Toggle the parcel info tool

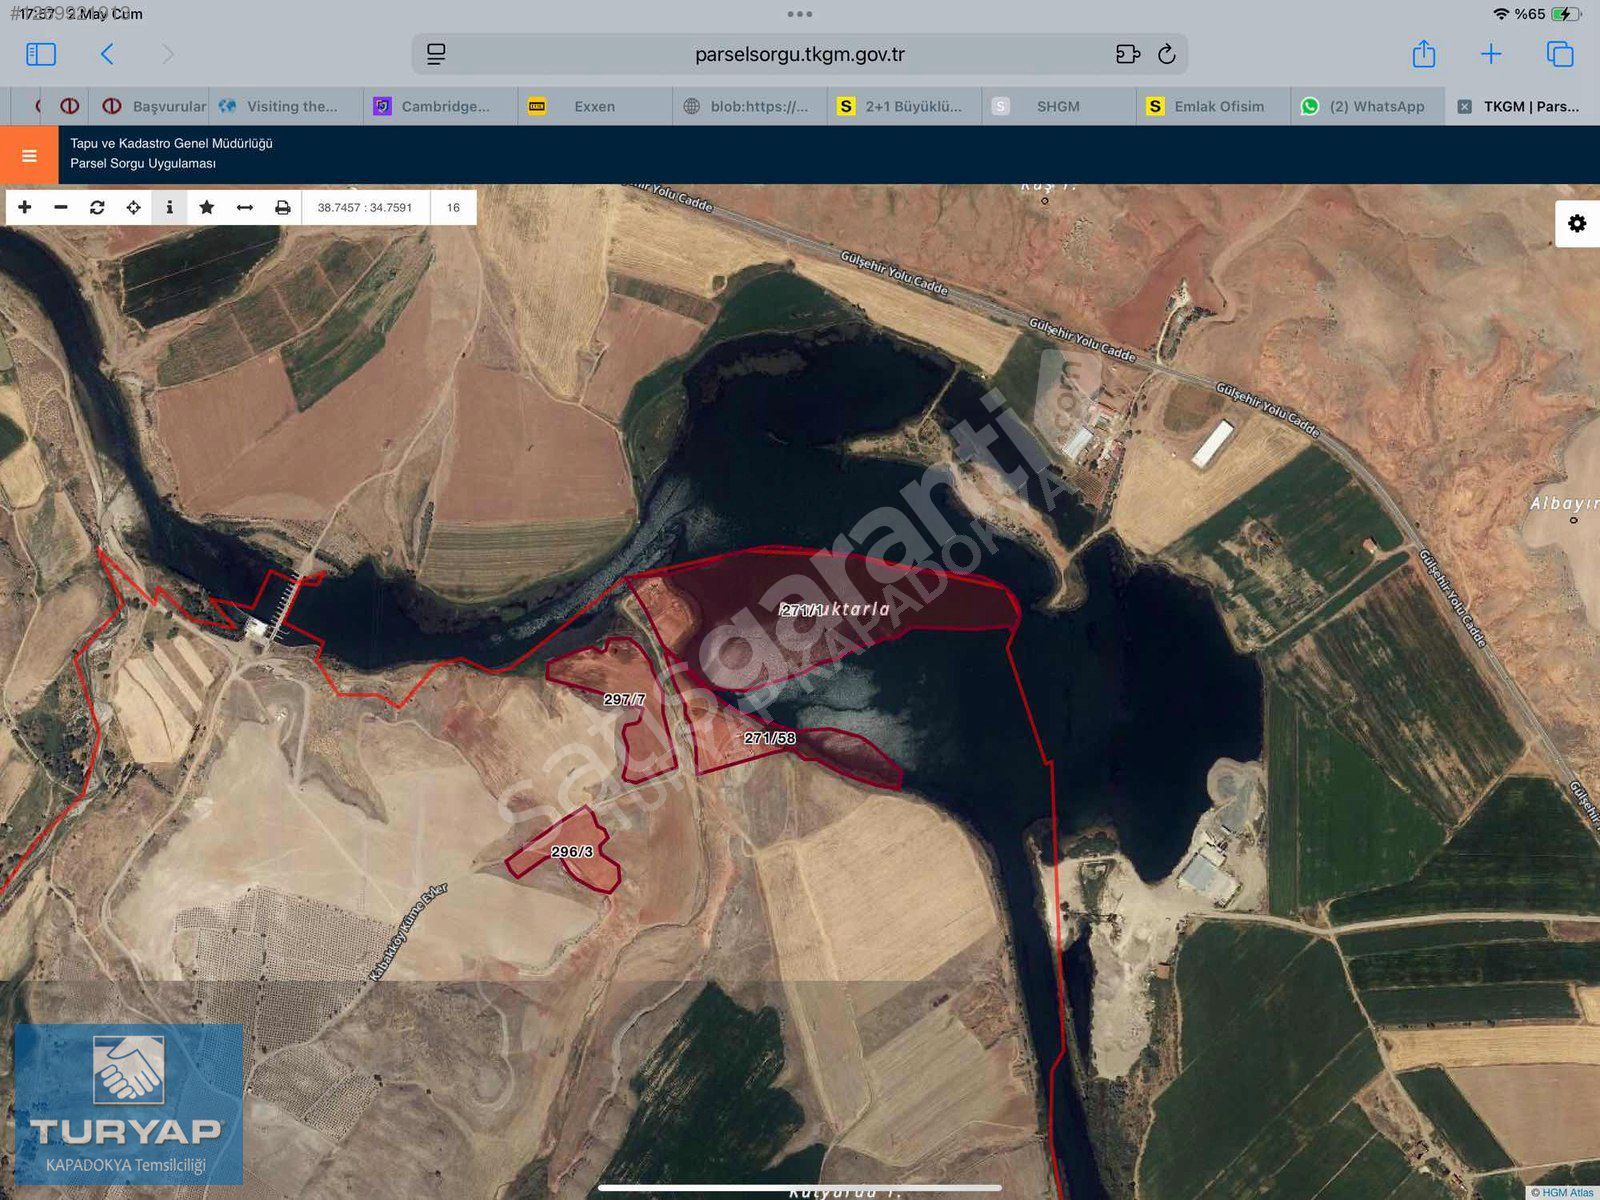[169, 207]
